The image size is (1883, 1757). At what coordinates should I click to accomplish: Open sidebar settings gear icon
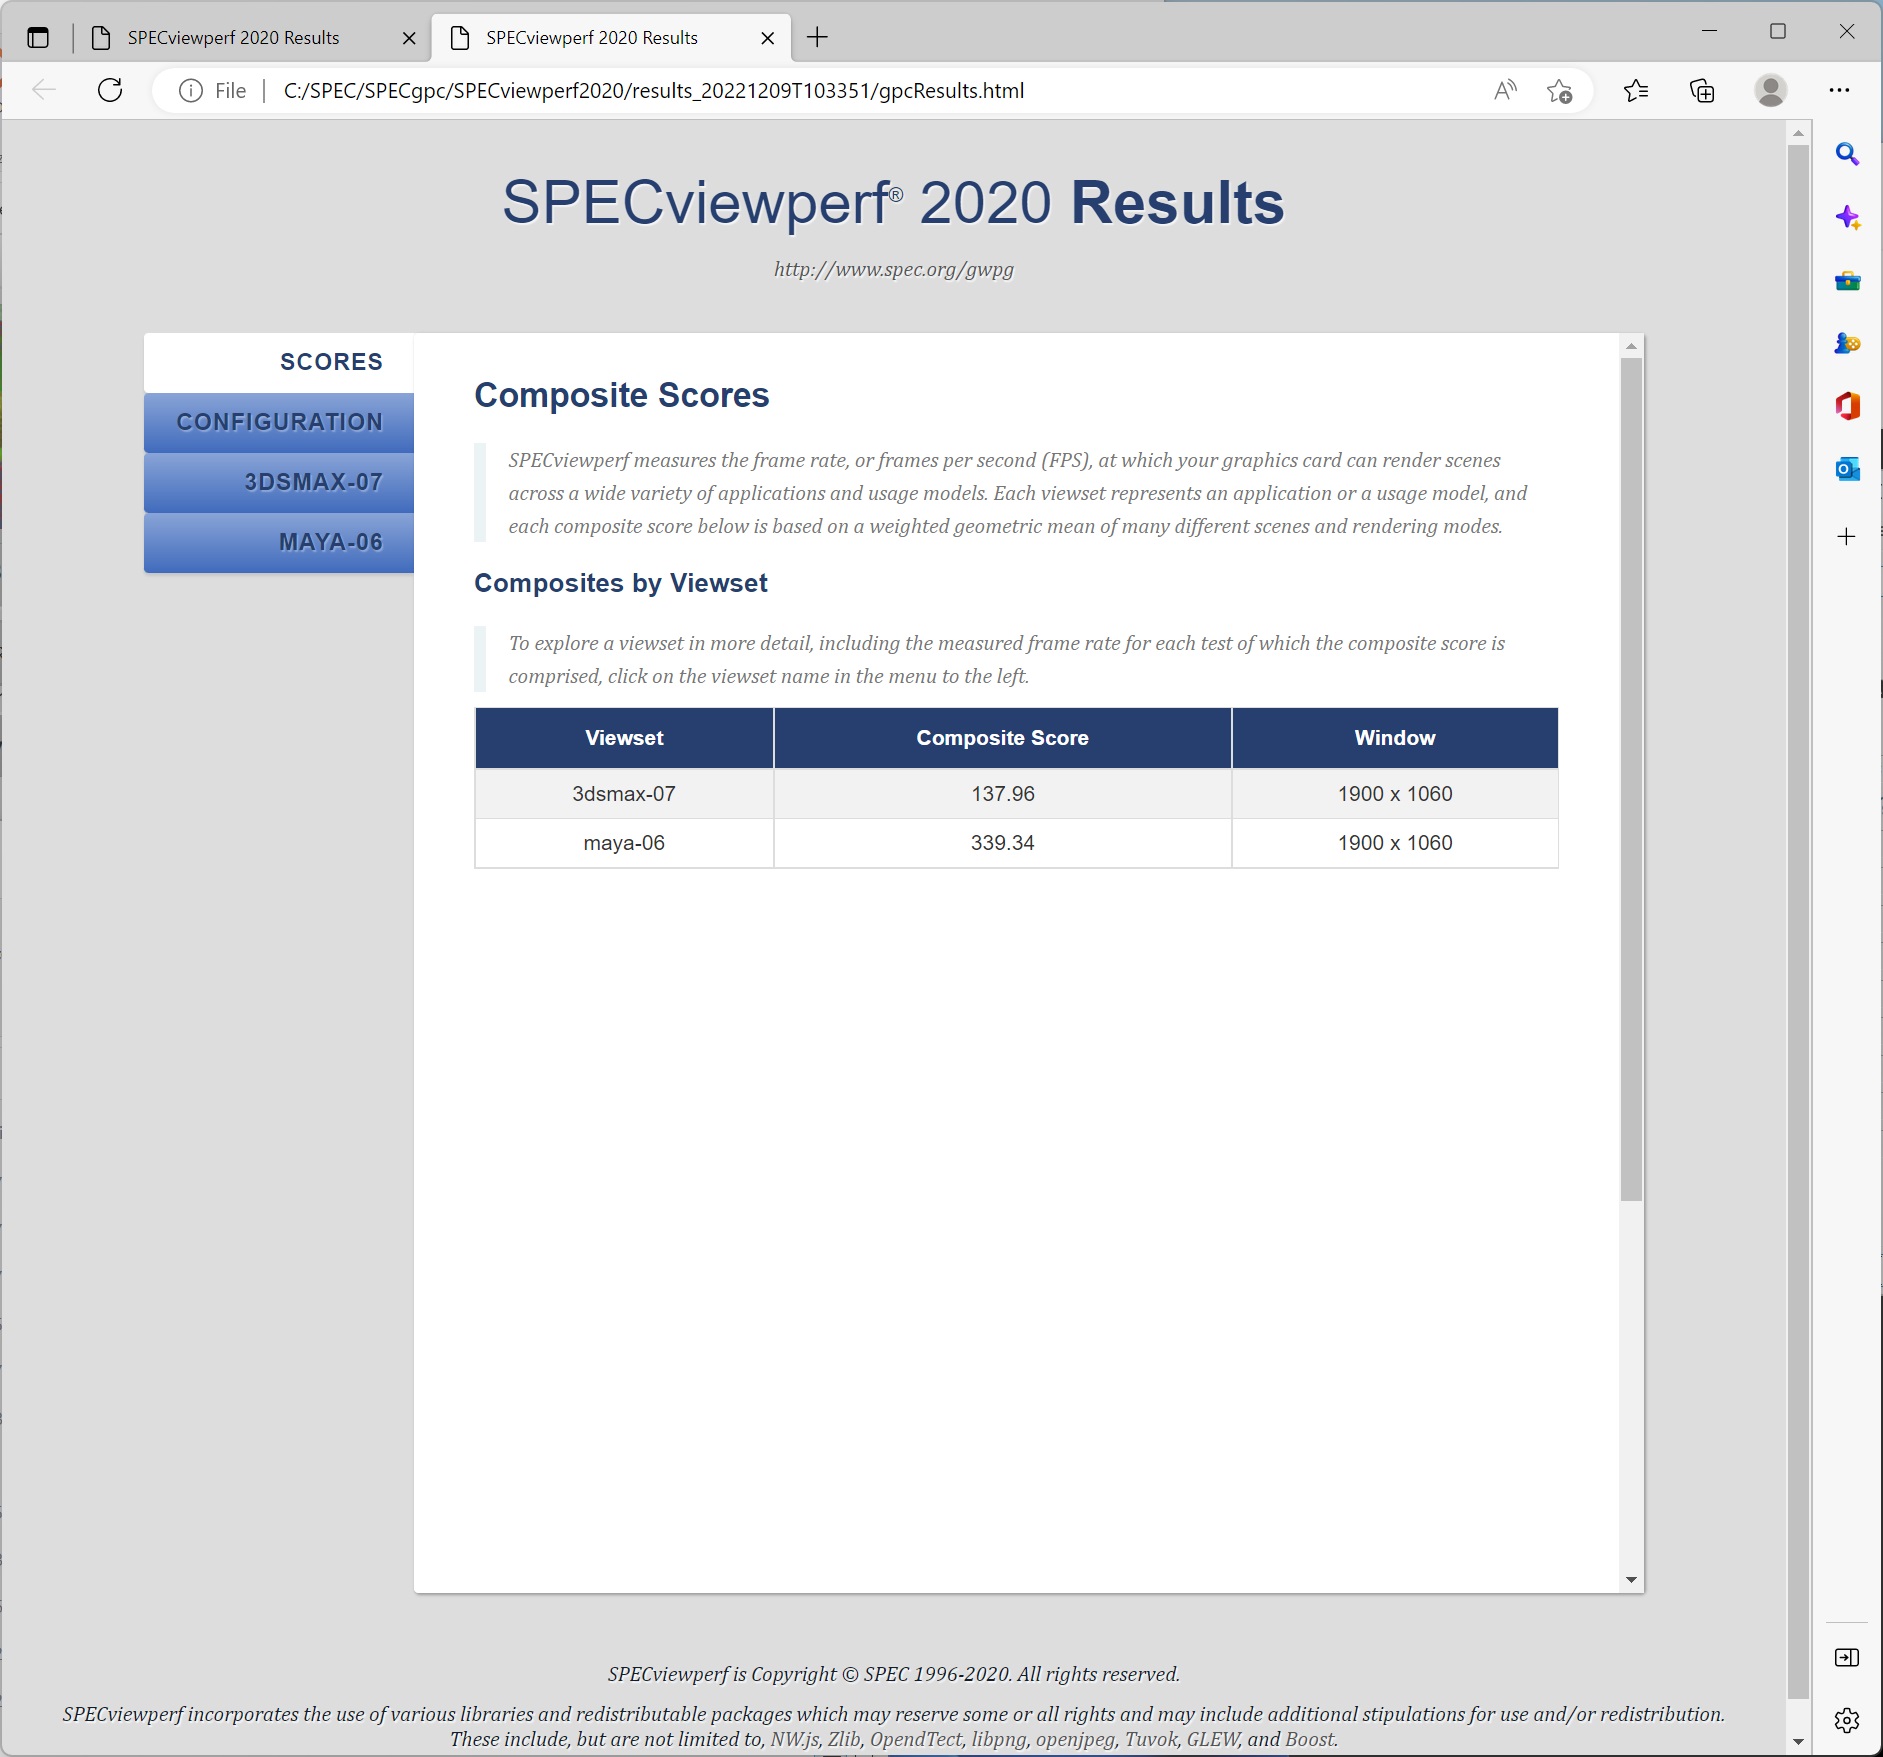tap(1847, 1720)
